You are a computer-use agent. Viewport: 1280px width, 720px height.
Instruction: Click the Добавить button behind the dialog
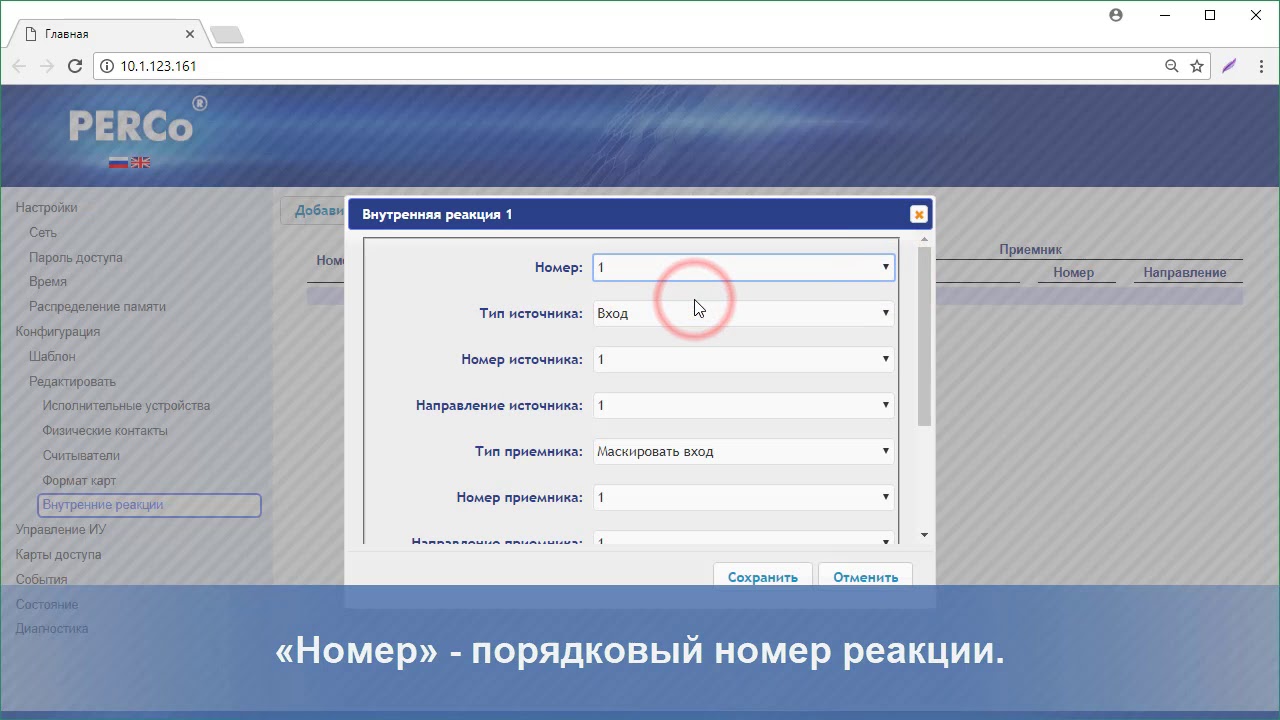click(x=313, y=210)
